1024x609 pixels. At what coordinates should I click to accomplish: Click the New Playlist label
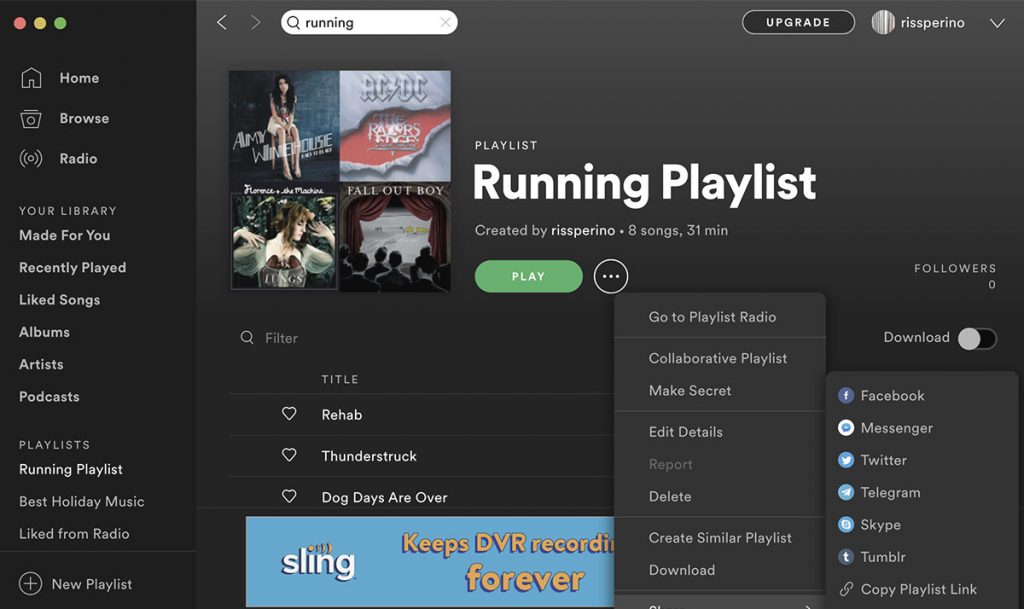point(91,584)
